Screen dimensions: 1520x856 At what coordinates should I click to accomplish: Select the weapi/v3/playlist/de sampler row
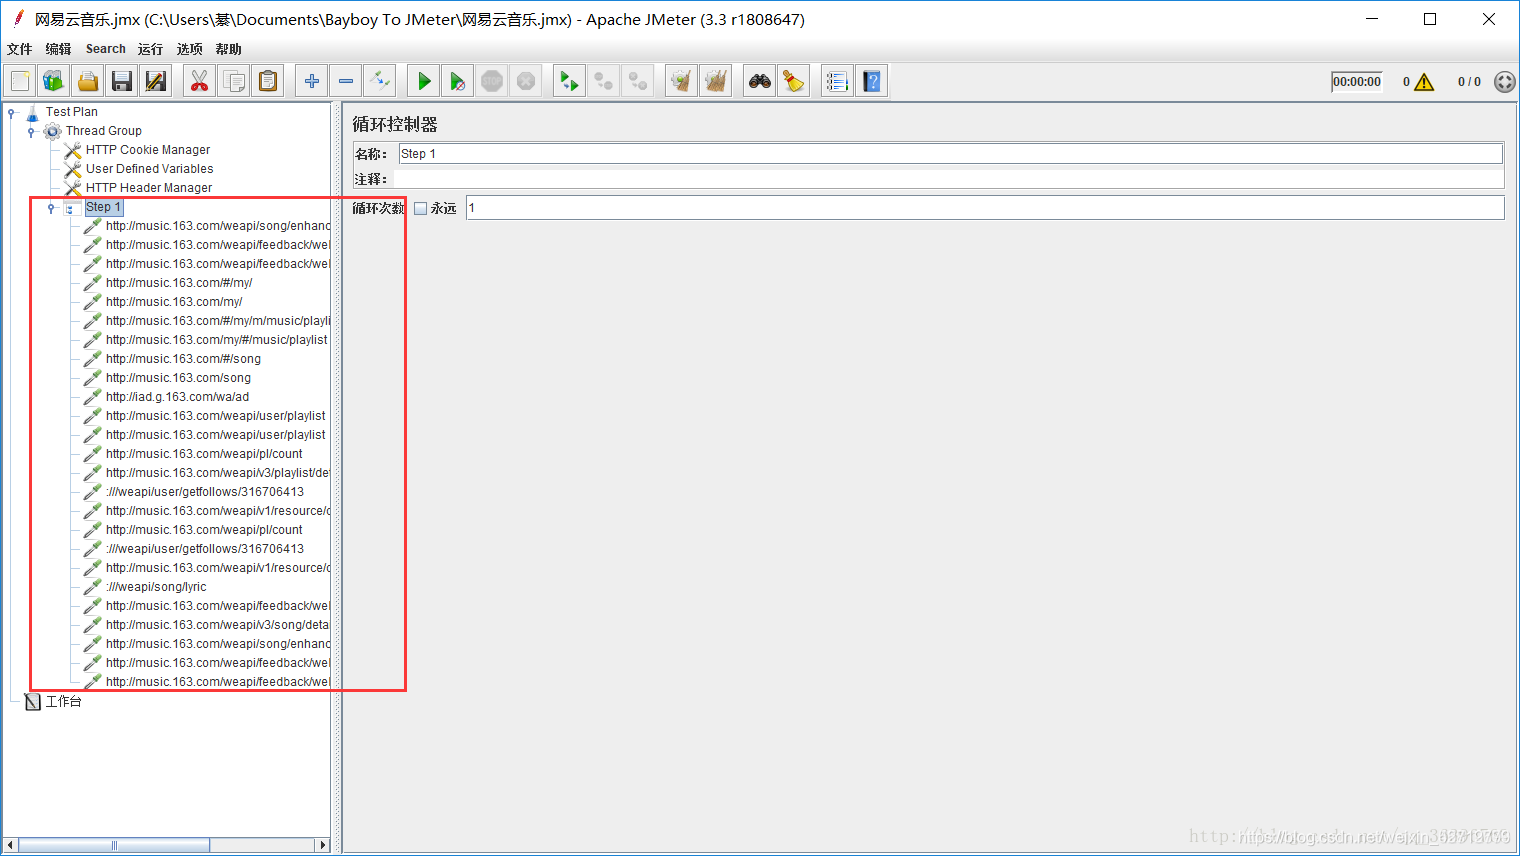pyautogui.click(x=217, y=473)
